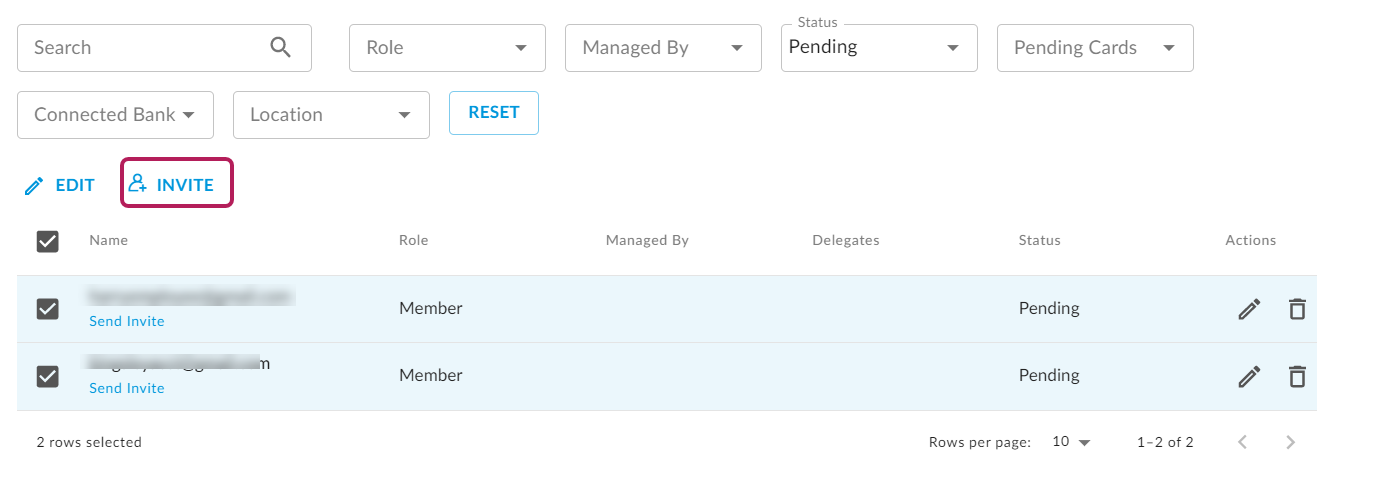The image size is (1374, 482).
Task: Click the pencil icon beside EDIT
Action: [x=35, y=186]
